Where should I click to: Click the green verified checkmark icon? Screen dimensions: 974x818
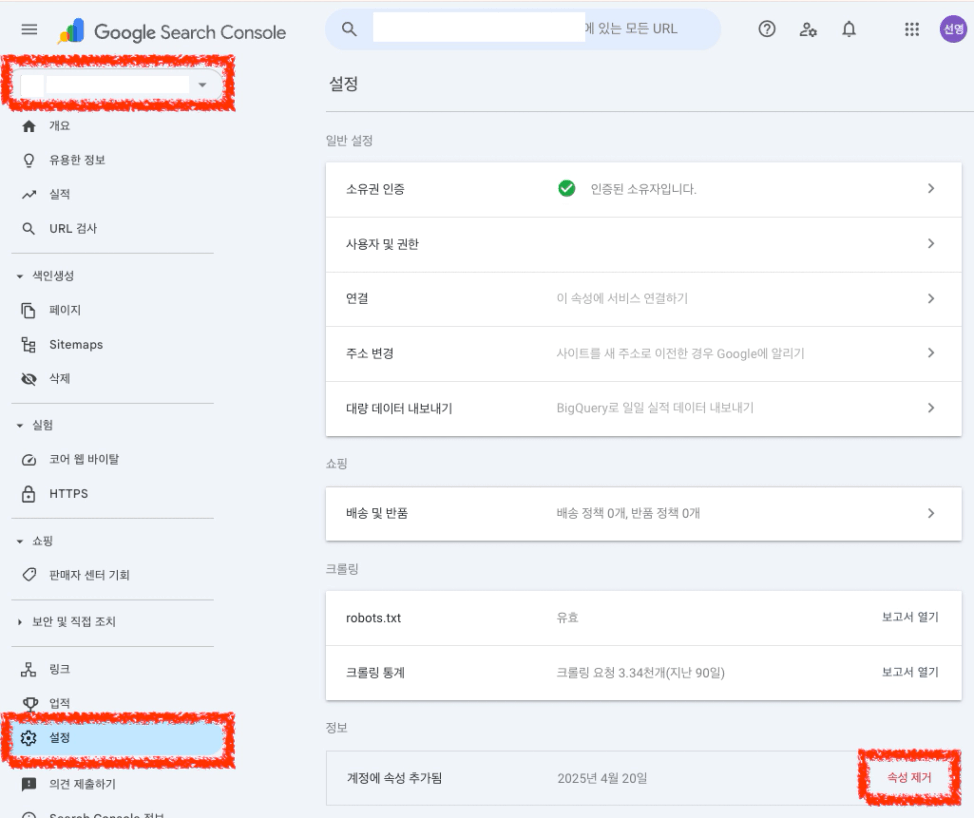click(567, 188)
